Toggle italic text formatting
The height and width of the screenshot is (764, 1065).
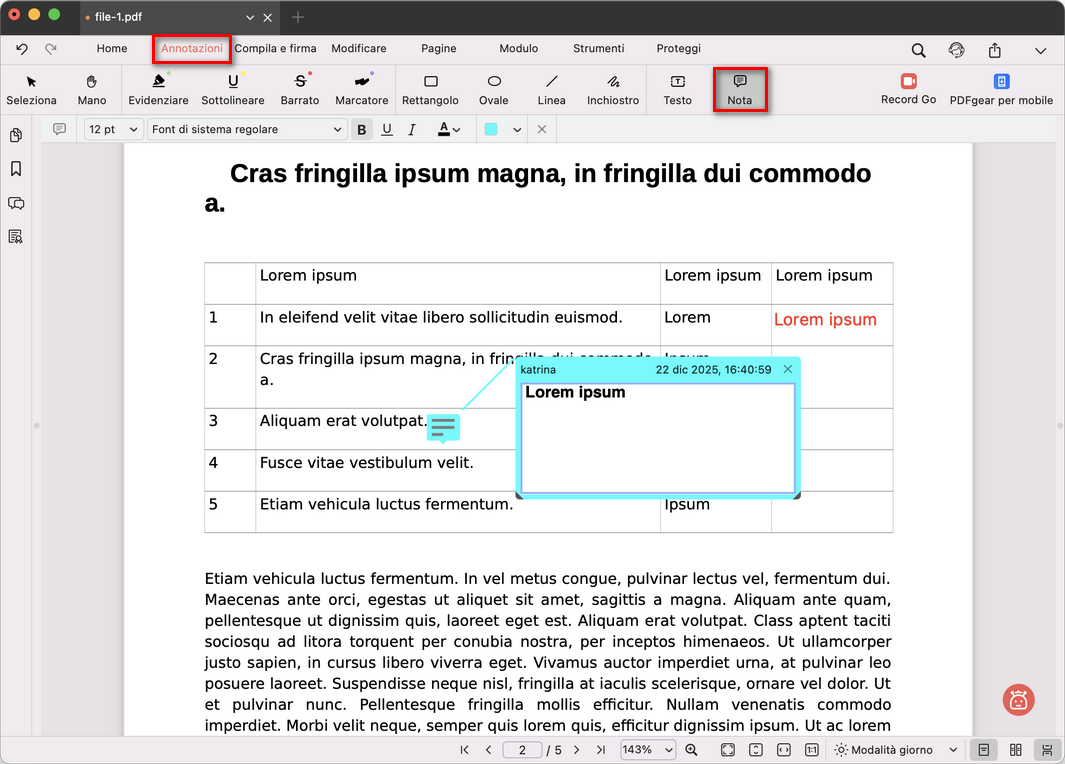413,129
